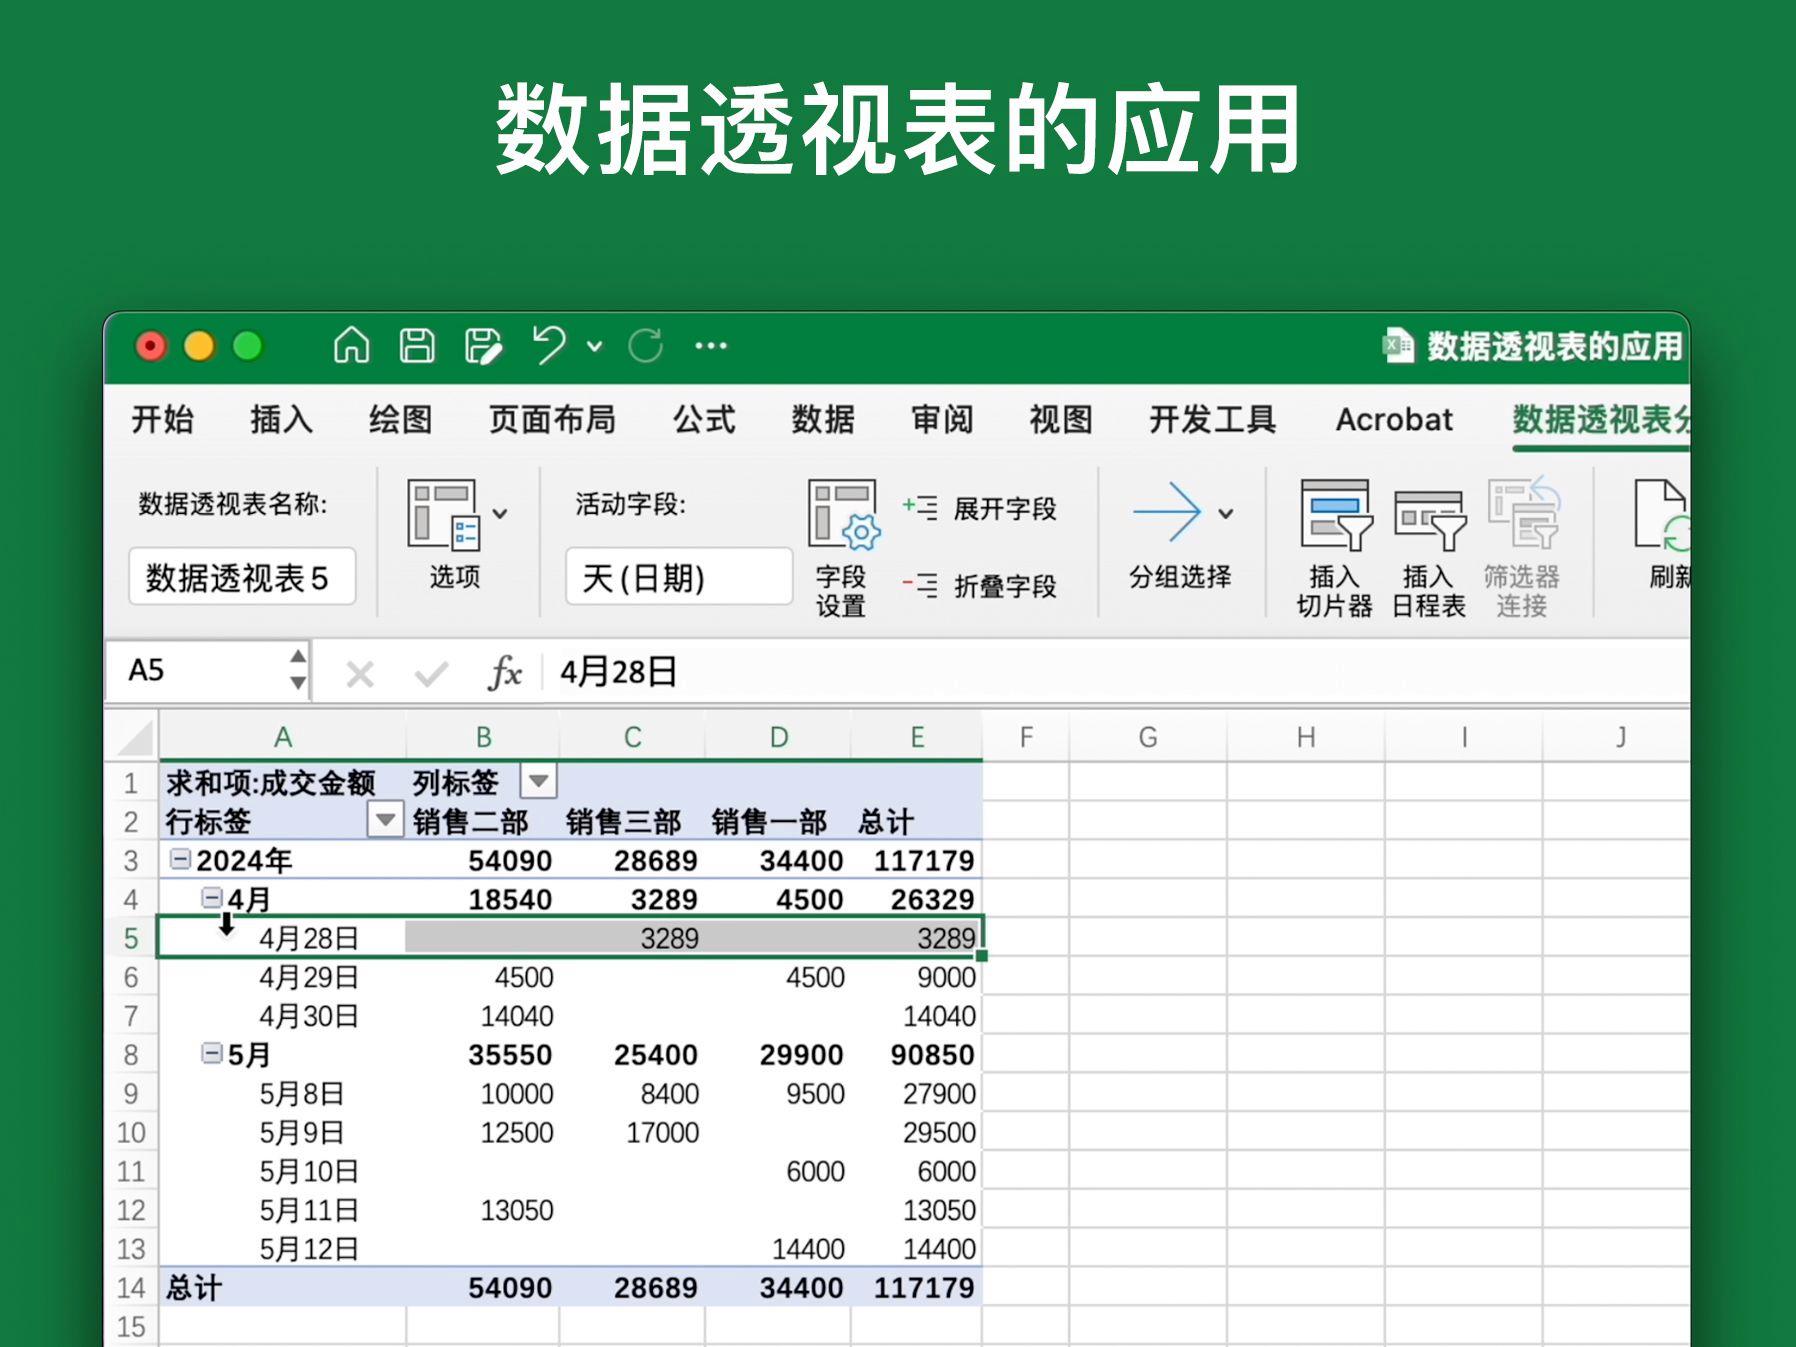Click the Save As pencil-disk icon
This screenshot has width=1796, height=1347.
coord(484,346)
